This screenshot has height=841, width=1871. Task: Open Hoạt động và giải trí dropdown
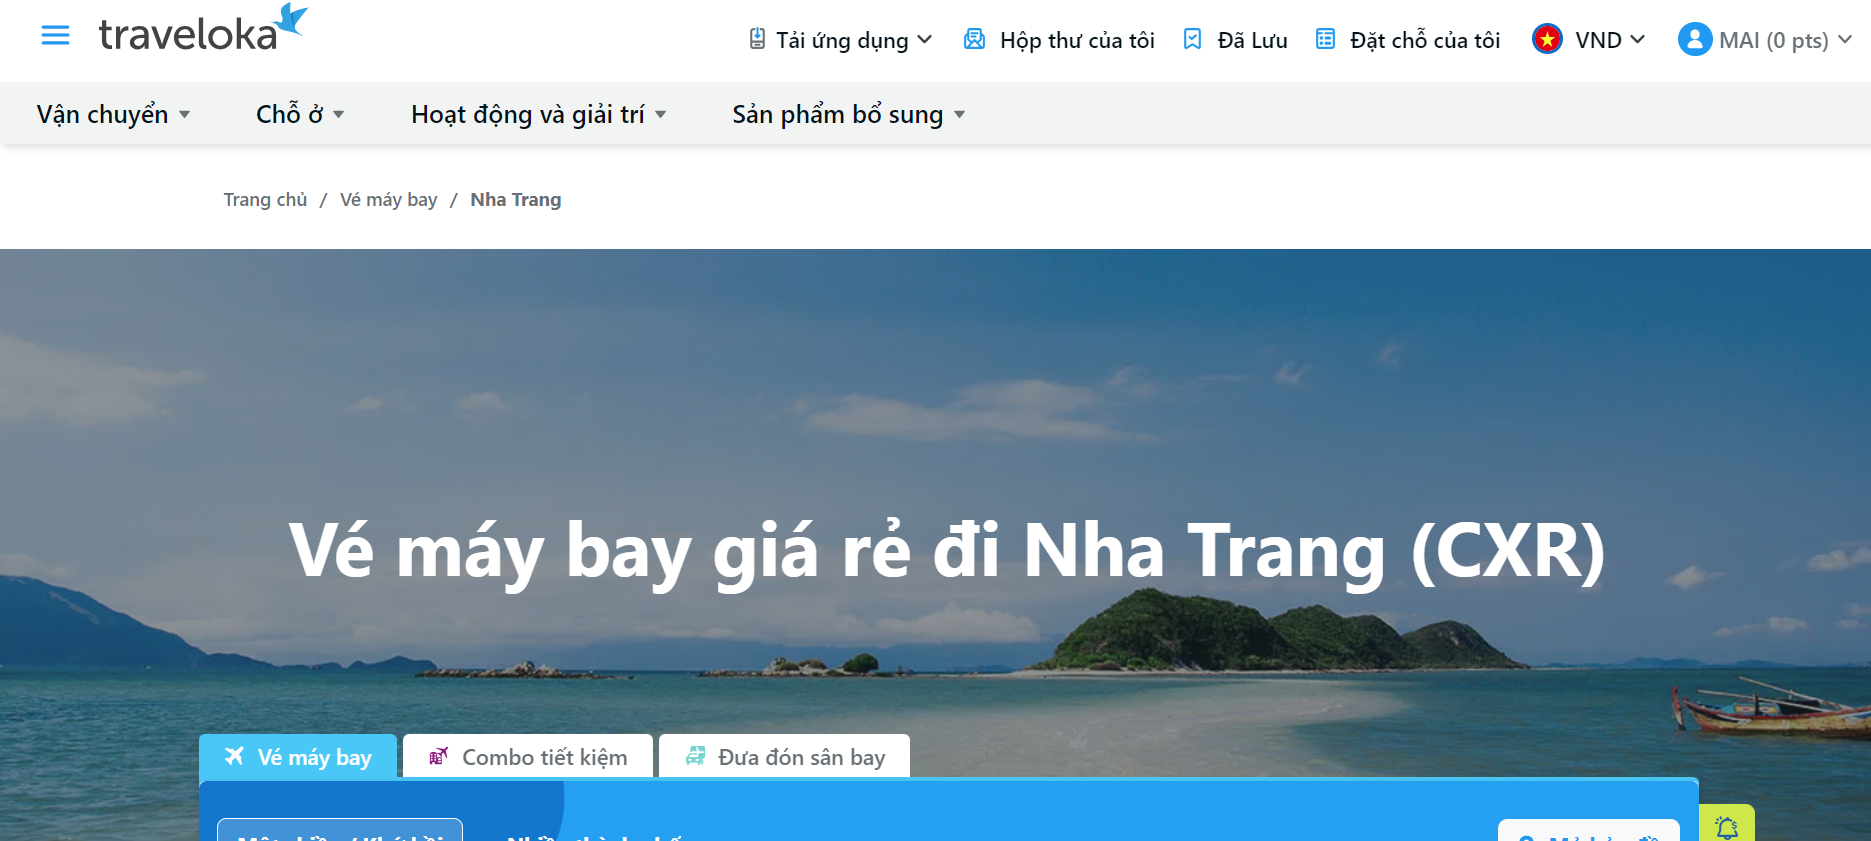point(538,115)
